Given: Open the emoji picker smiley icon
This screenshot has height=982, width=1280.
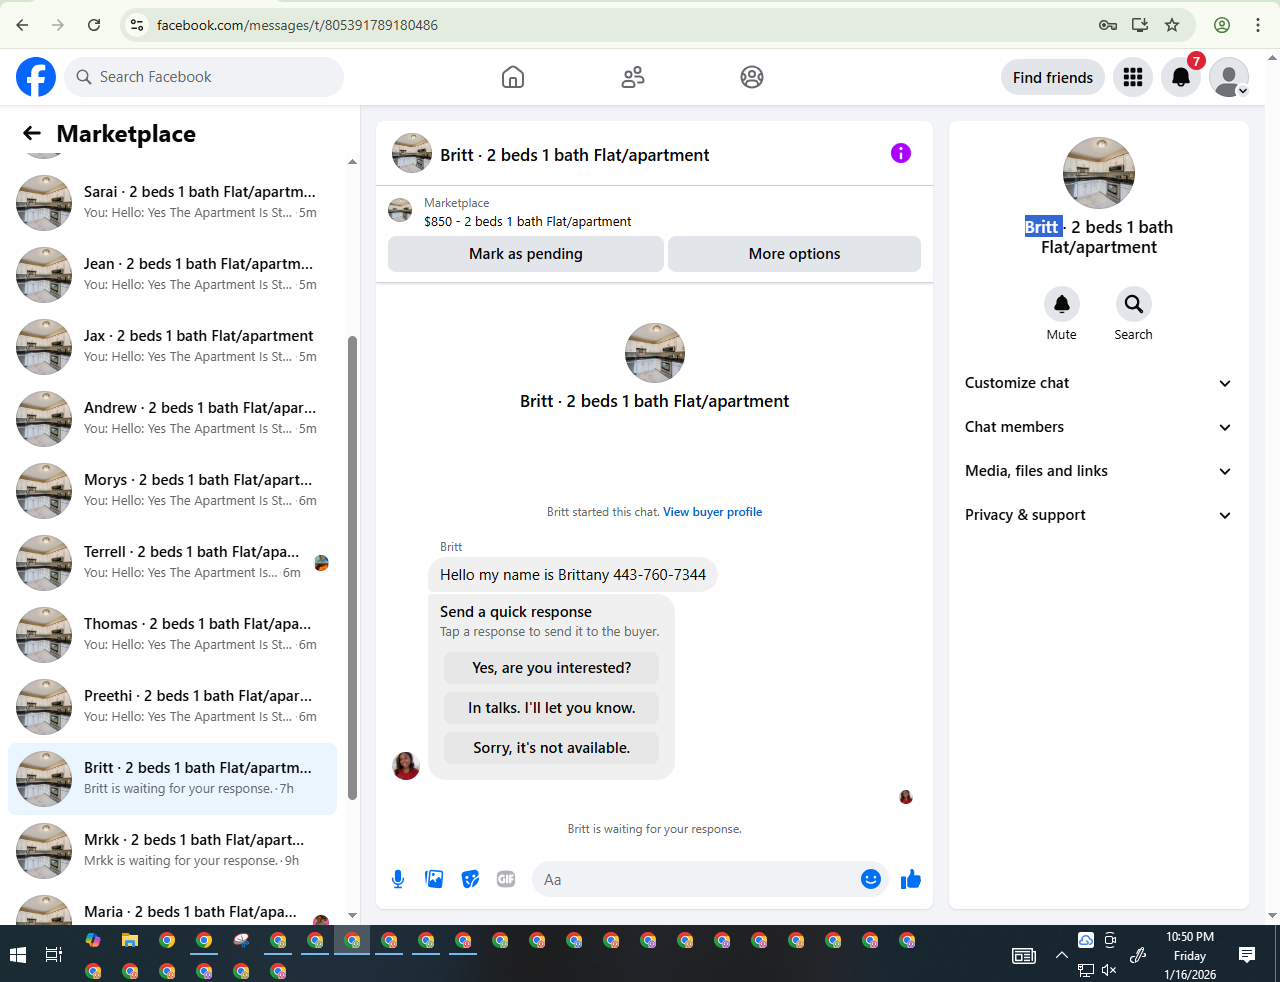Looking at the screenshot, I should (871, 879).
